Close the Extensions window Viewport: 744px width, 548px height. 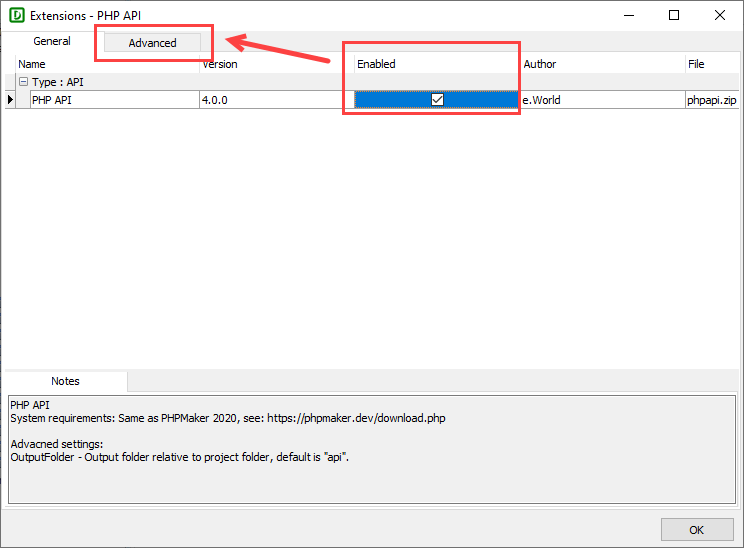click(x=719, y=15)
